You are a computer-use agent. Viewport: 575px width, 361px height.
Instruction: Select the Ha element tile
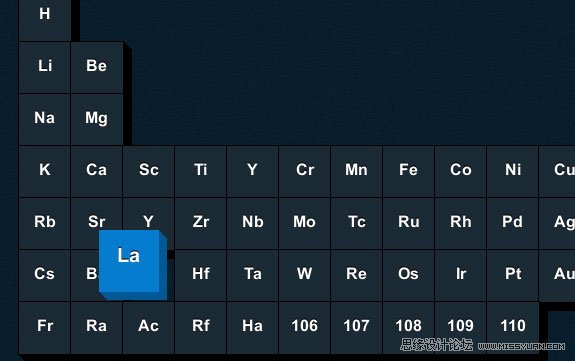[x=253, y=328]
